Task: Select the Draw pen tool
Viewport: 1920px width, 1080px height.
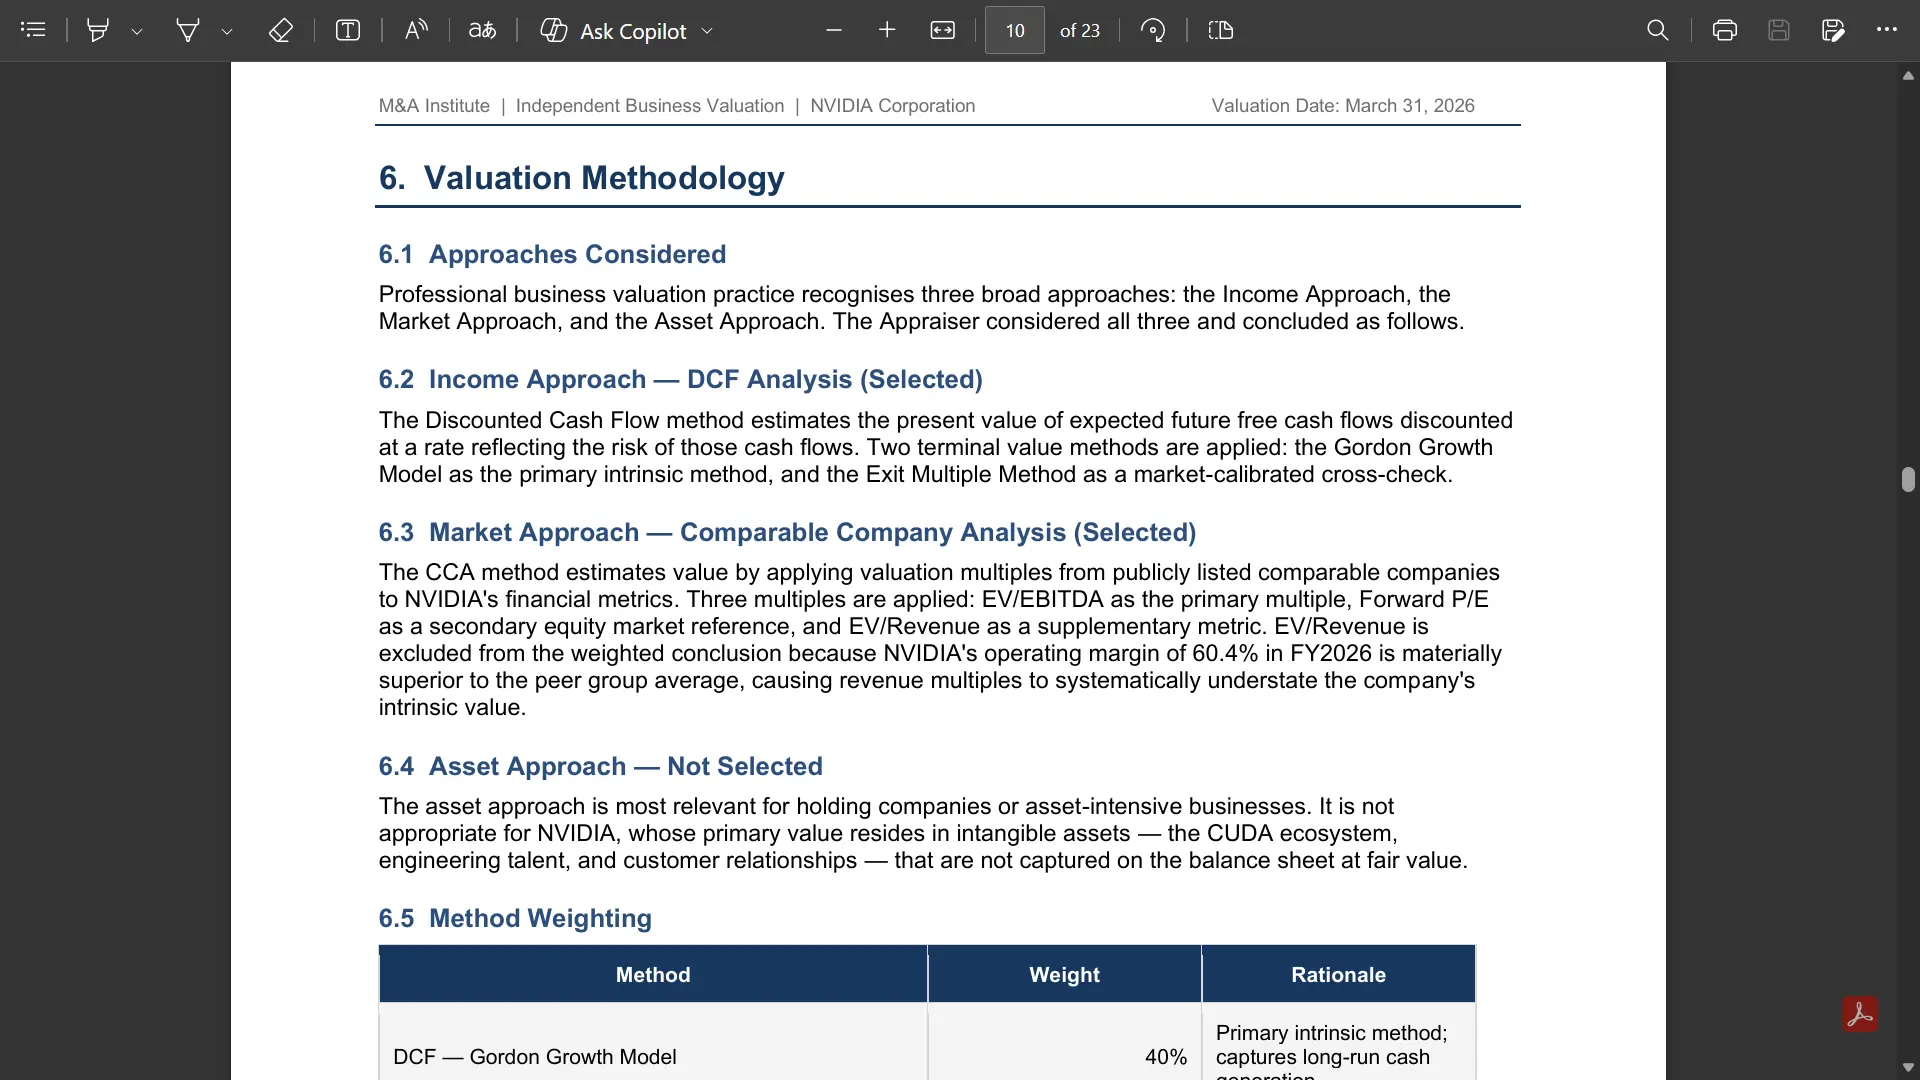Action: pos(187,30)
